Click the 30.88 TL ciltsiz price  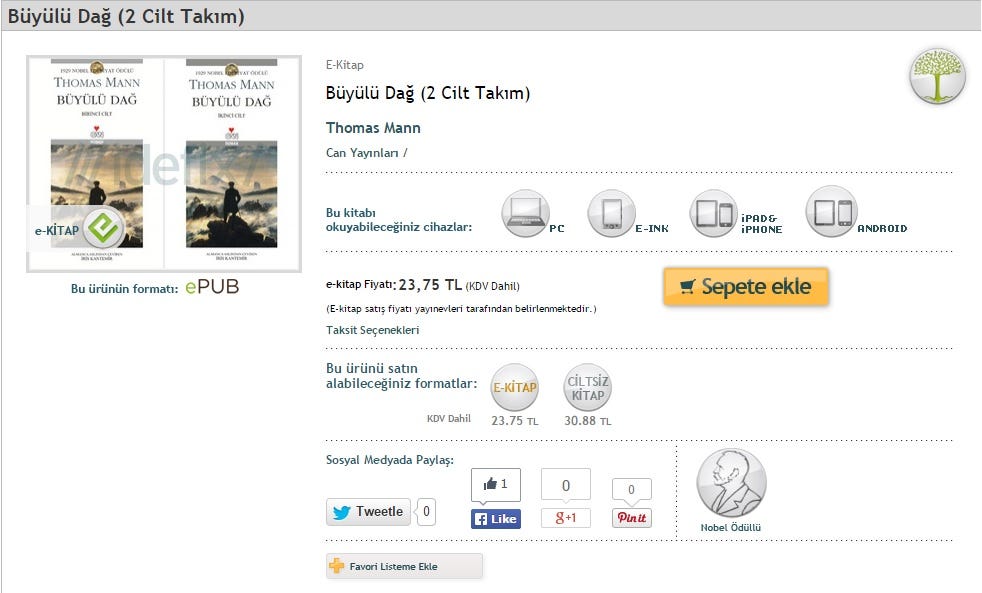(587, 421)
